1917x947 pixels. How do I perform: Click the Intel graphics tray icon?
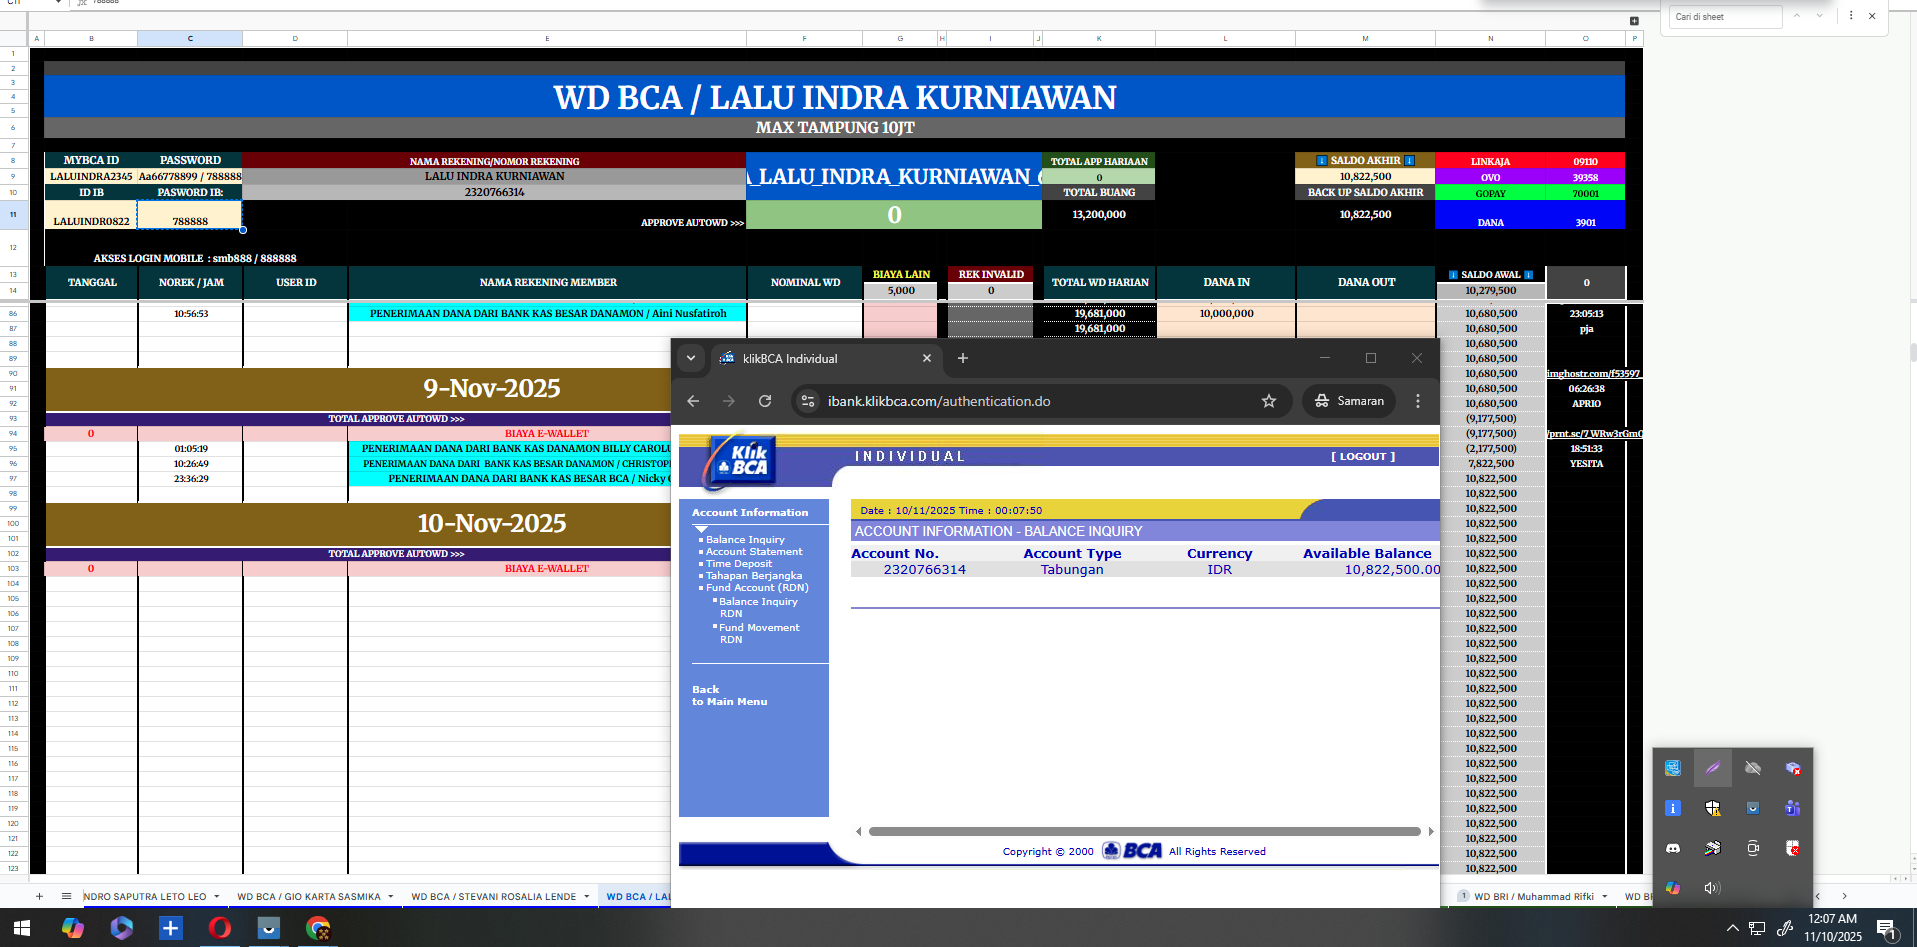(x=1673, y=768)
